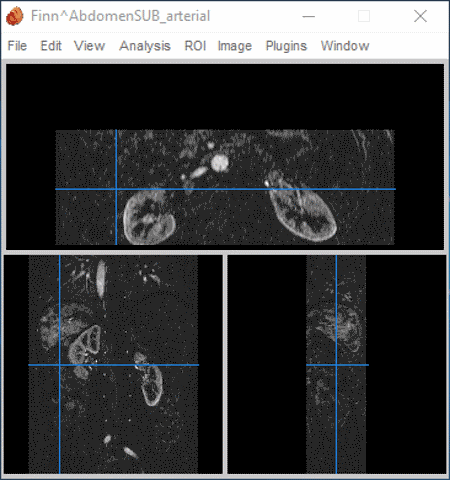Open the Window menu
Image resolution: width=450 pixels, height=480 pixels.
click(345, 46)
